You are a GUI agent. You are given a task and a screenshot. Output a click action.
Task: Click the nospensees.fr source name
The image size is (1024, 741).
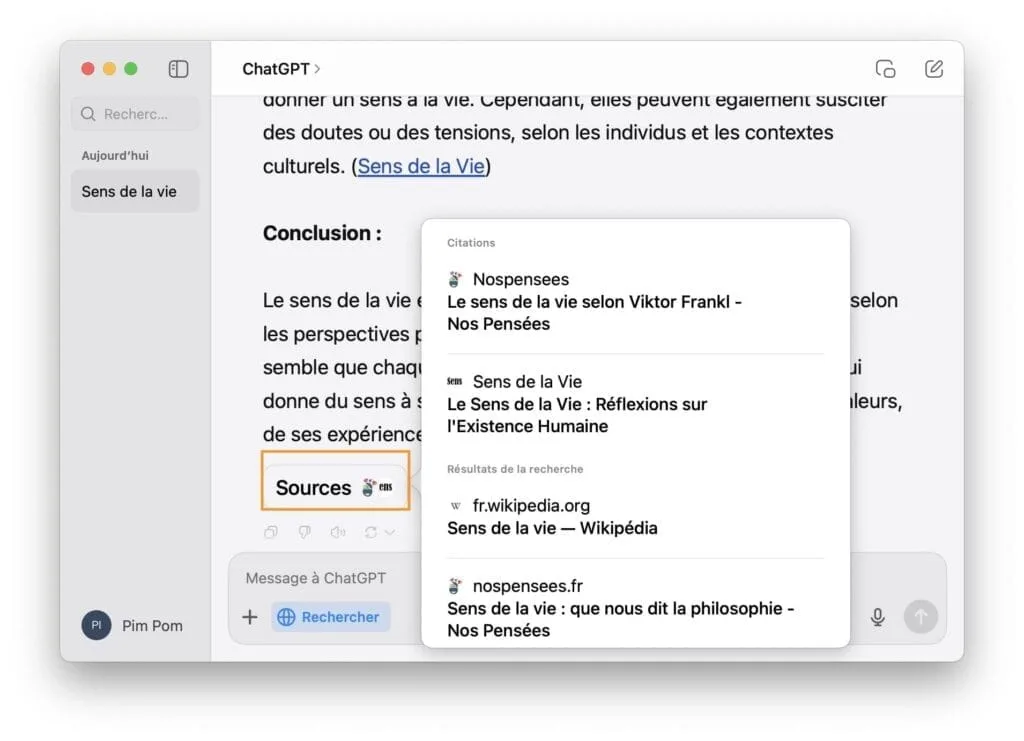pyautogui.click(x=528, y=586)
